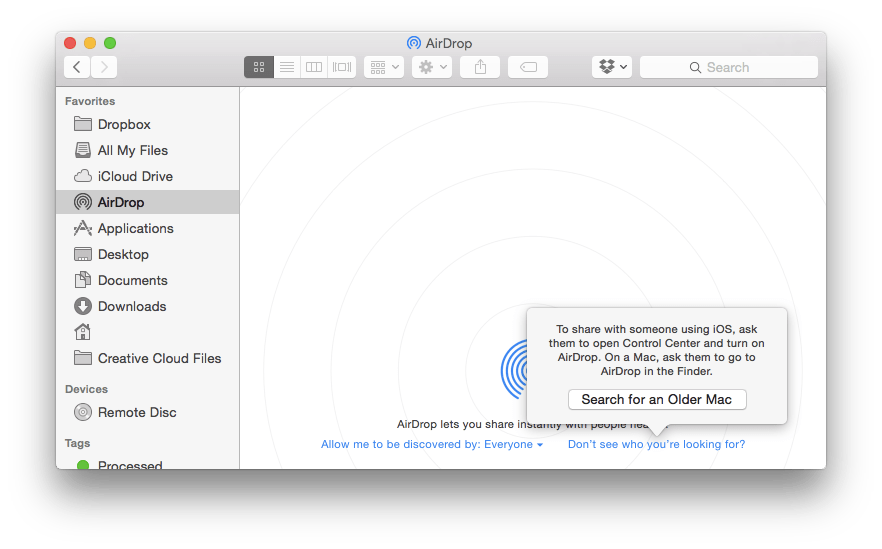The width and height of the screenshot is (882, 549).
Task: Switch to column view
Action: point(314,67)
